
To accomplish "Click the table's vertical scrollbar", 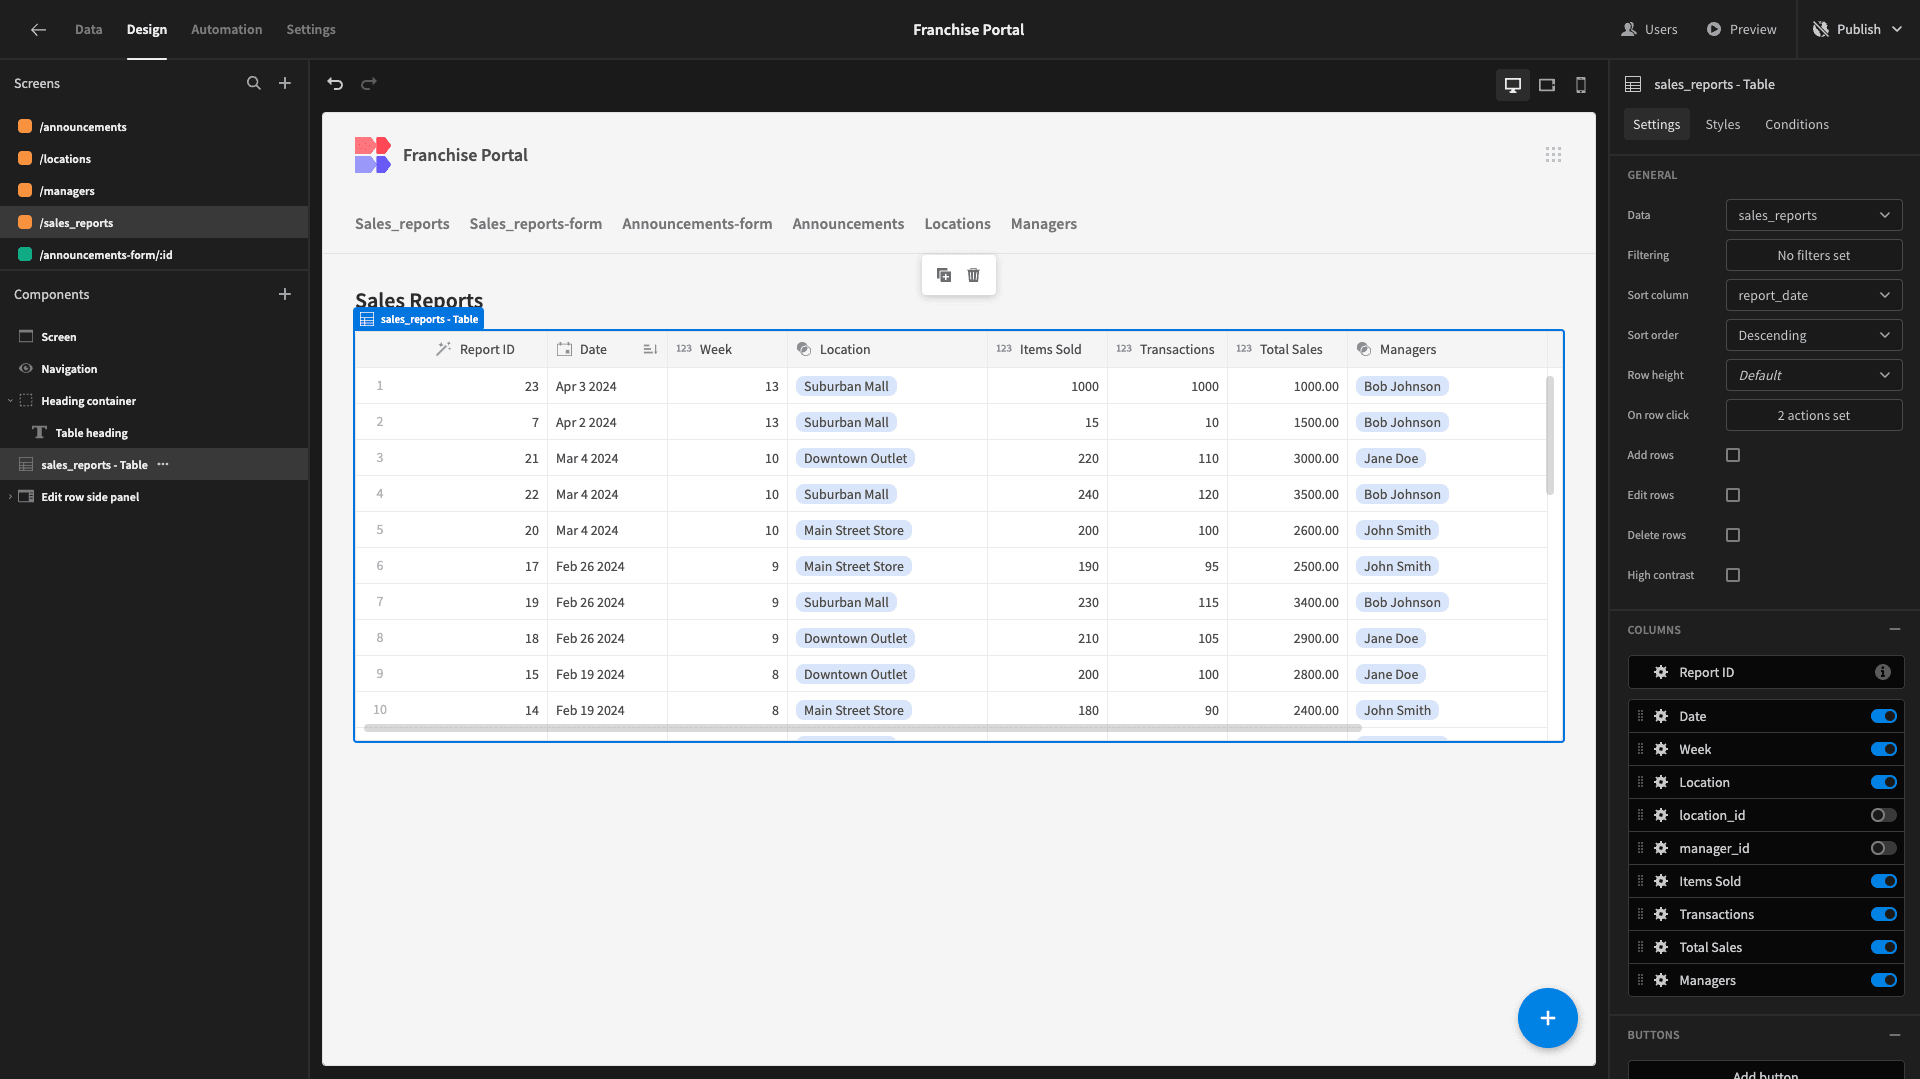I will click(x=1550, y=435).
